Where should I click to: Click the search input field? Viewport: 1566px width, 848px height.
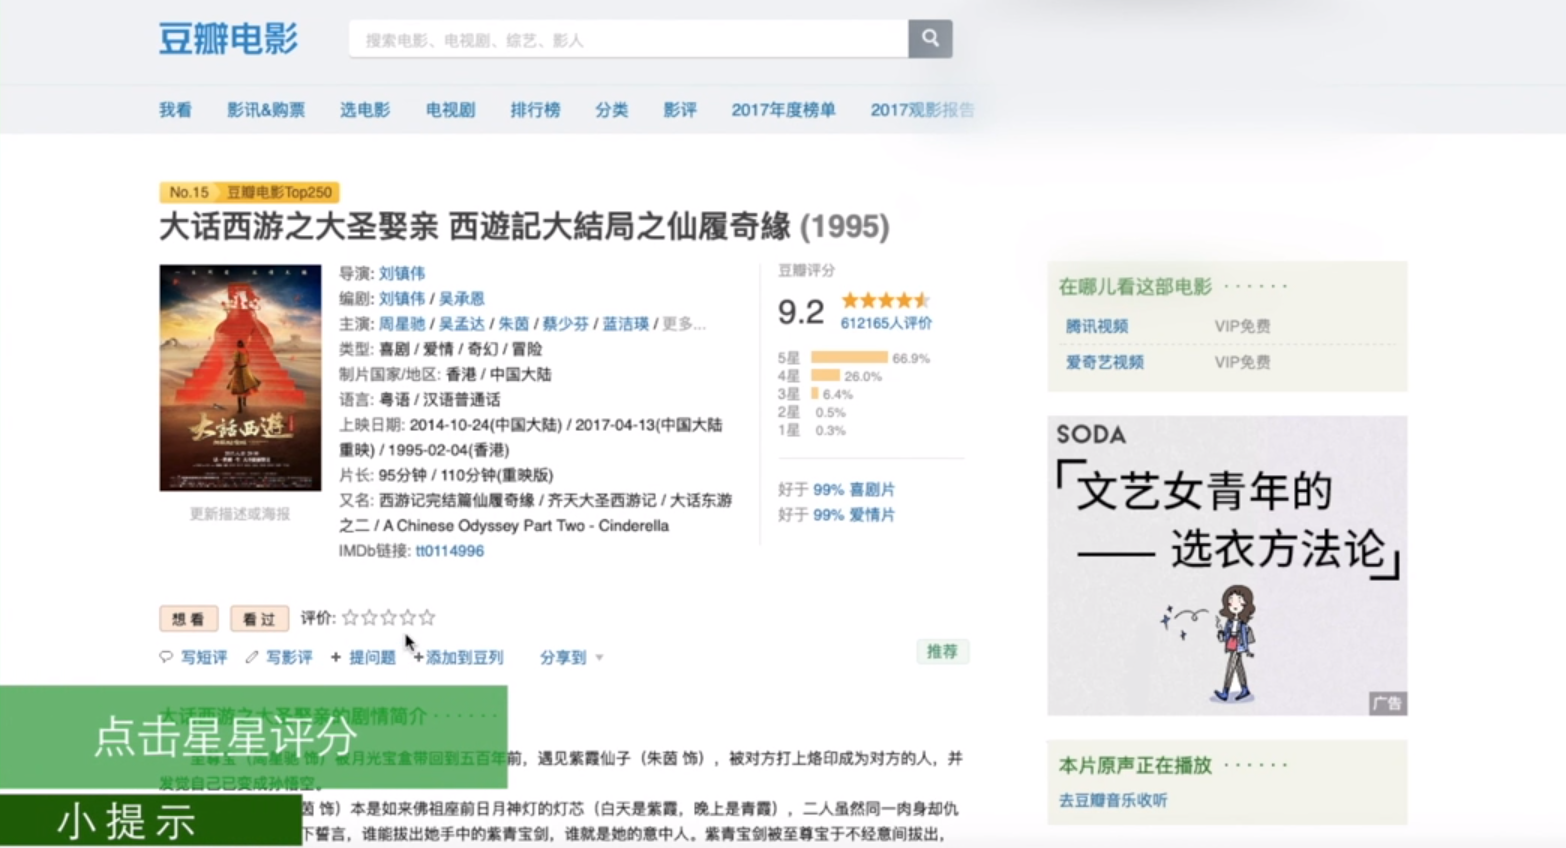(628, 40)
